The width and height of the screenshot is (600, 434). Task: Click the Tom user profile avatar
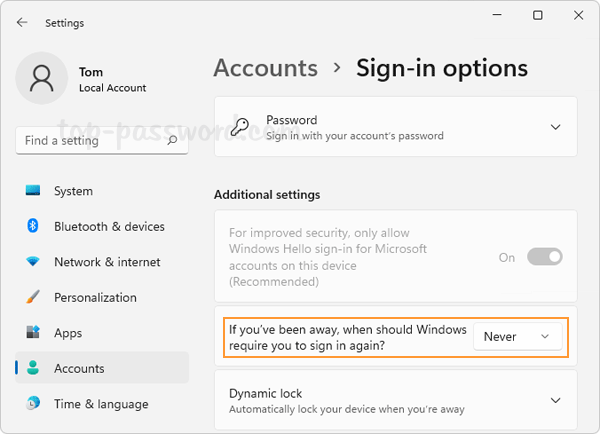[42, 80]
